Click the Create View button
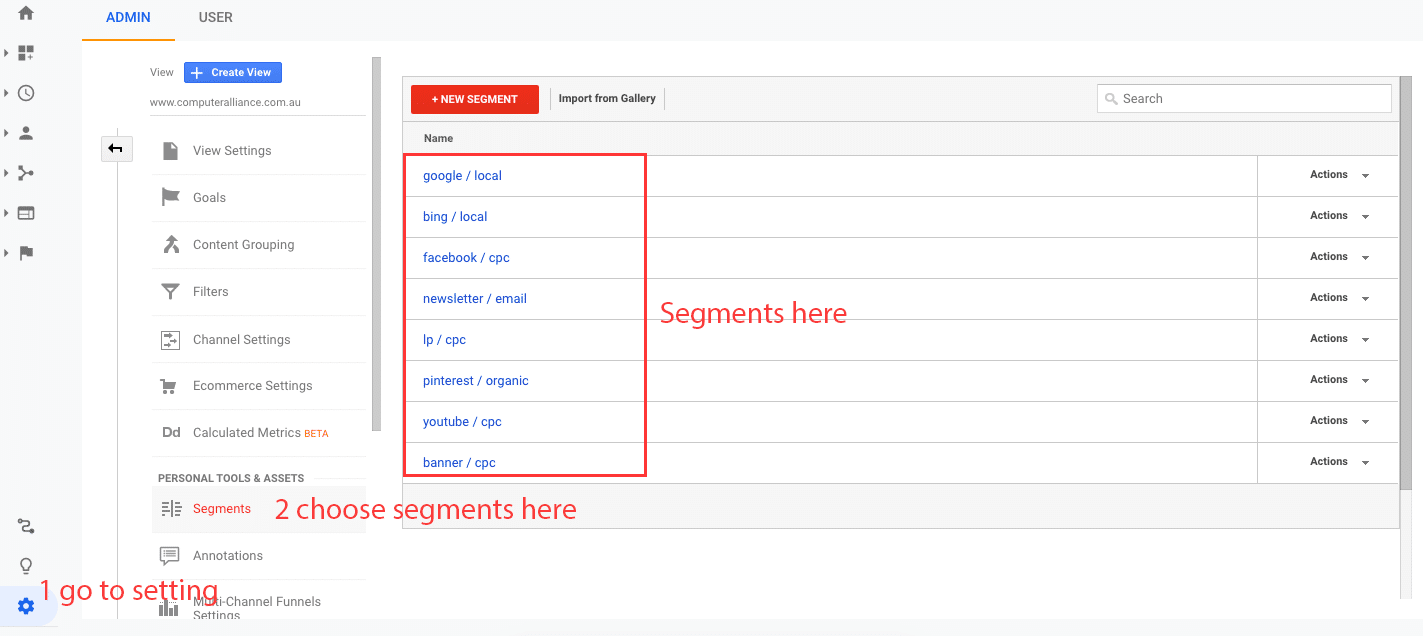 point(233,72)
